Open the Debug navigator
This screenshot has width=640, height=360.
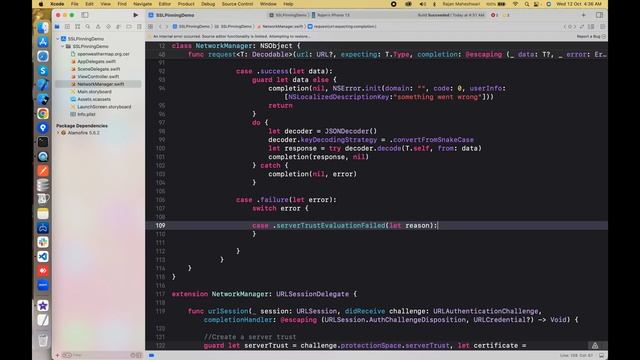click(118, 27)
